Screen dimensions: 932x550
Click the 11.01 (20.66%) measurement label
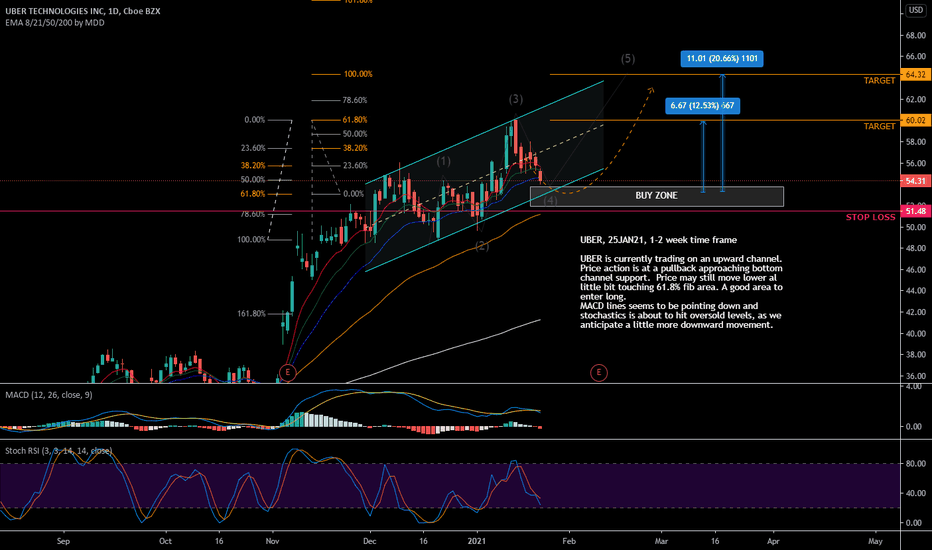click(x=722, y=58)
